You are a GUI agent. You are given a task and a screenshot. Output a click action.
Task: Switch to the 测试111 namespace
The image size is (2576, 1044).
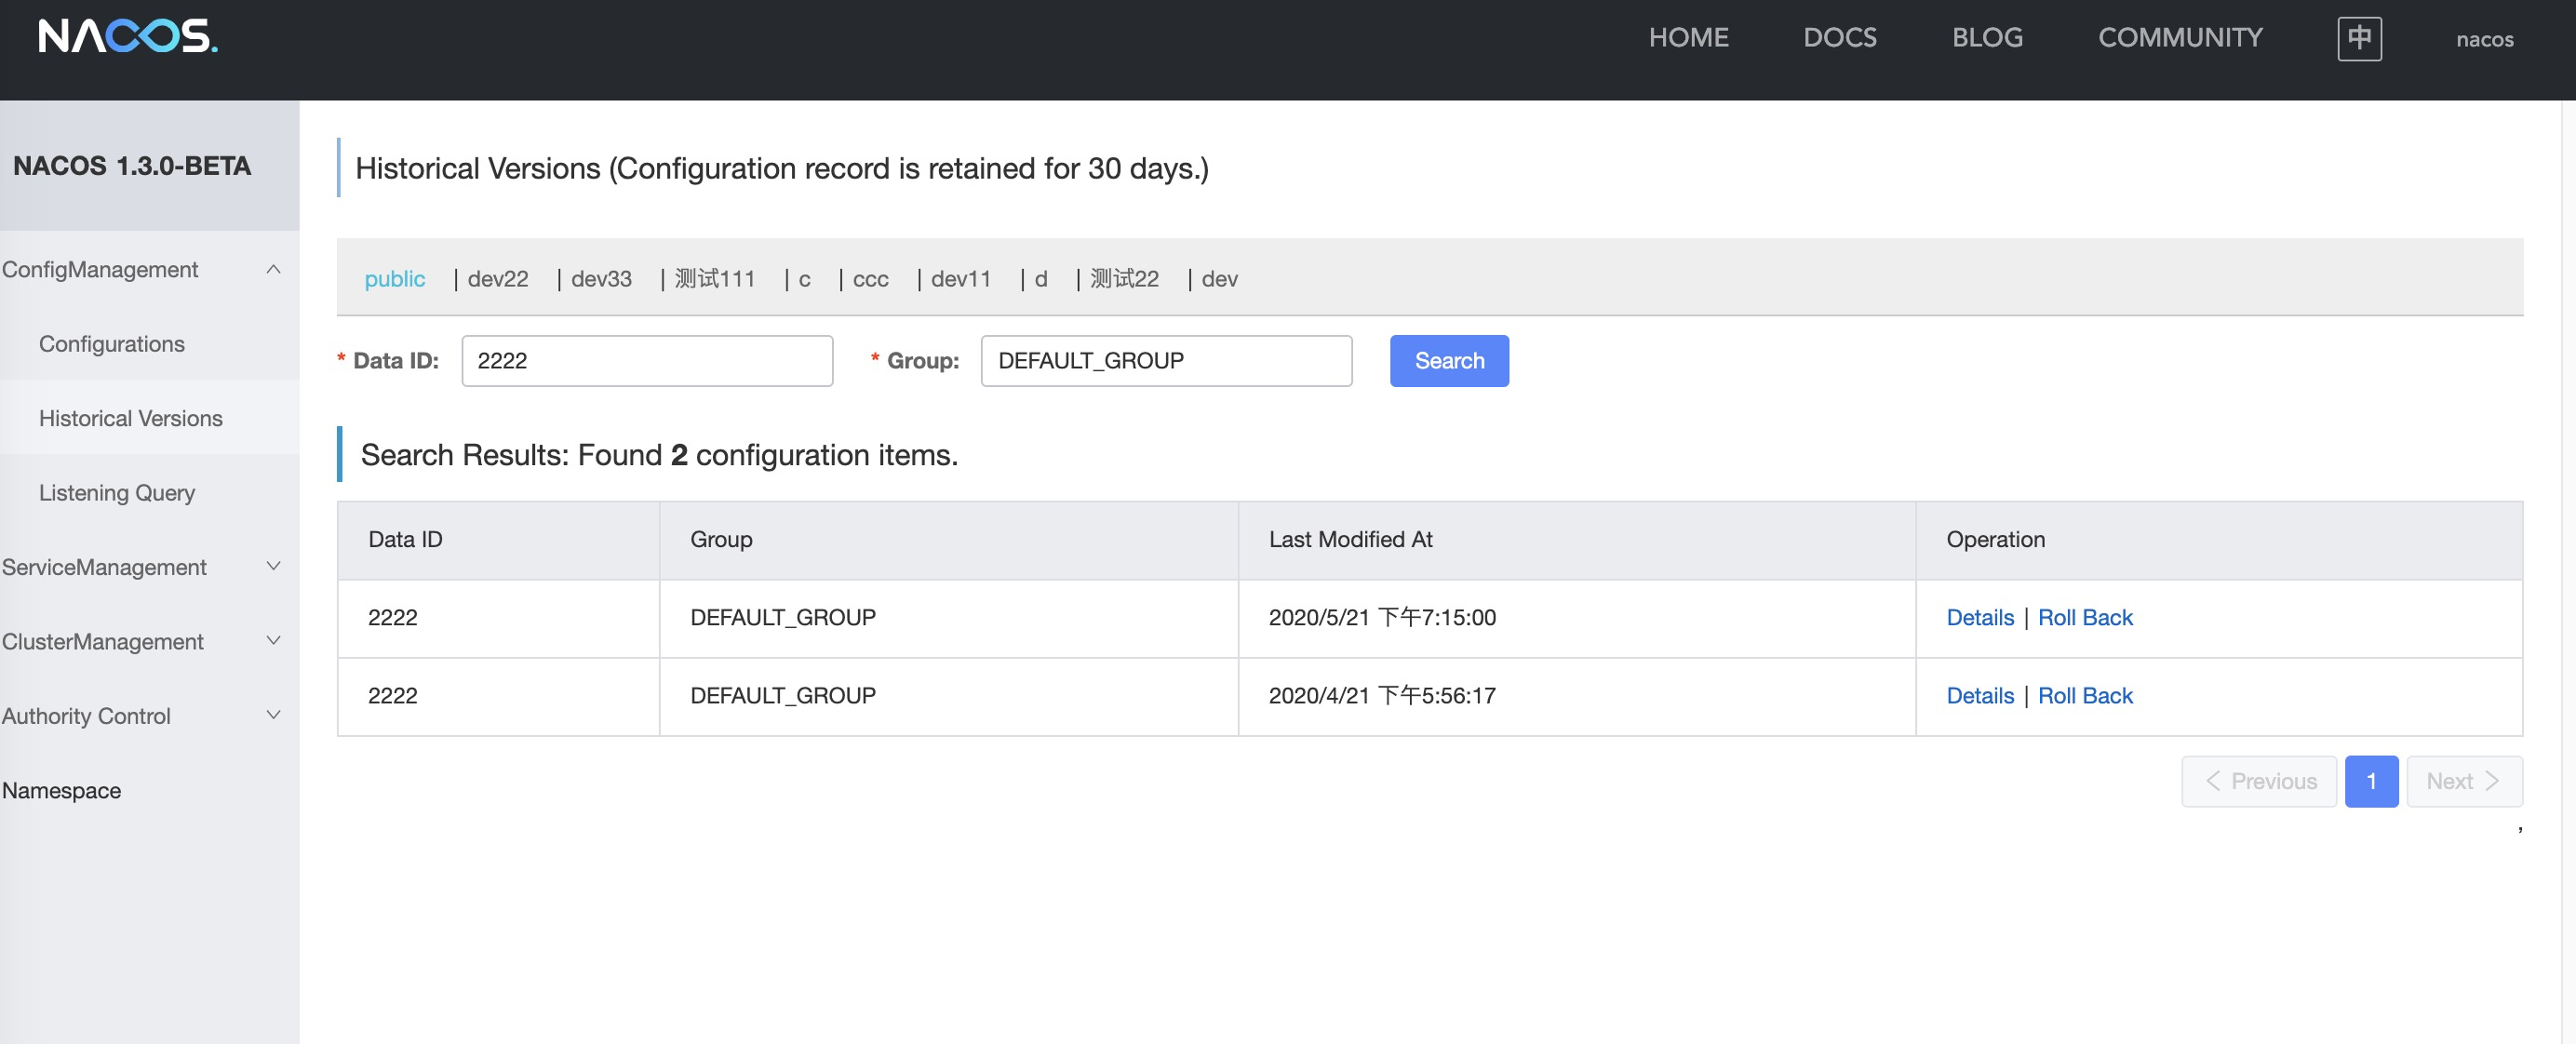(714, 279)
